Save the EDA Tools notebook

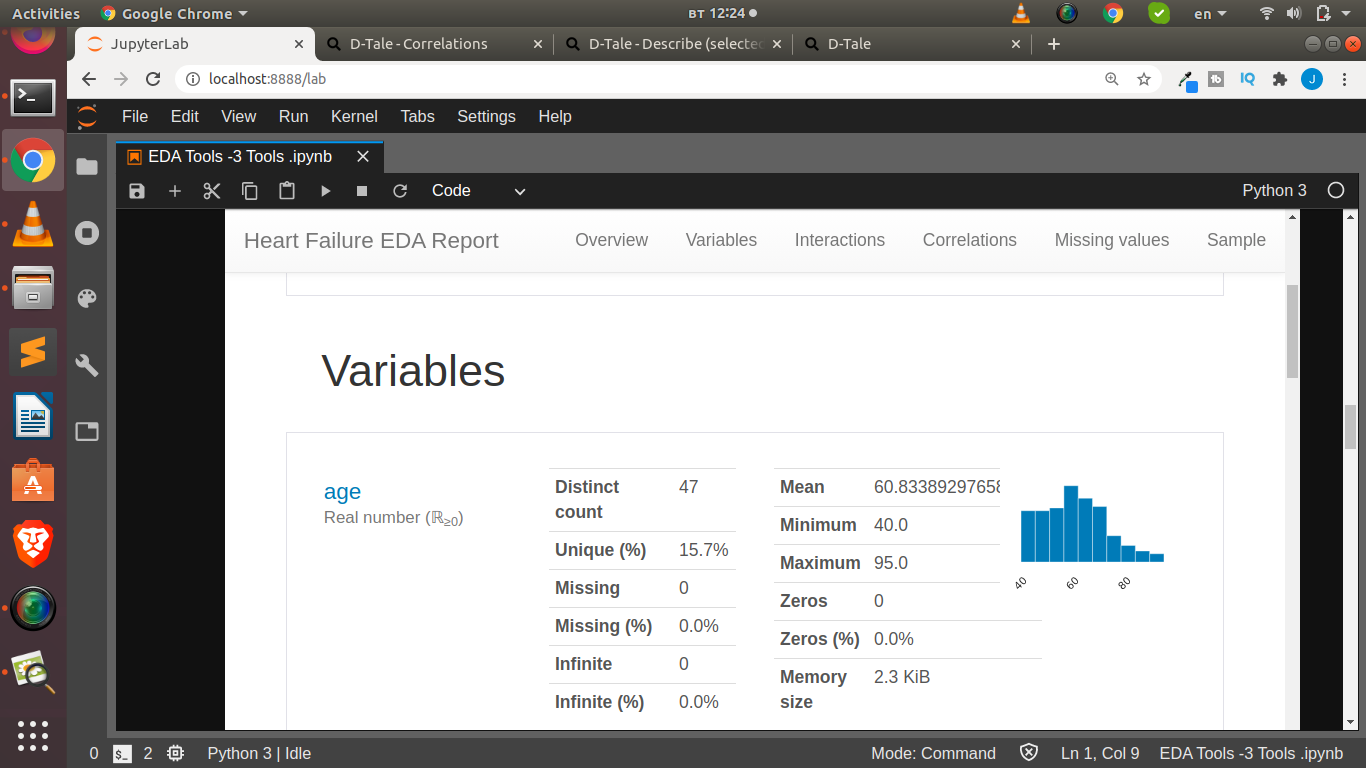tap(137, 190)
